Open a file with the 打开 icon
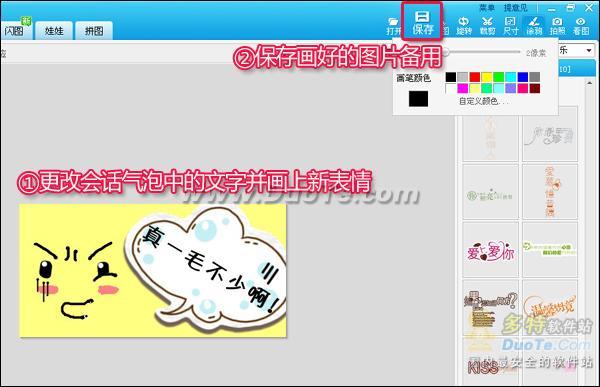The image size is (600, 387). [393, 26]
